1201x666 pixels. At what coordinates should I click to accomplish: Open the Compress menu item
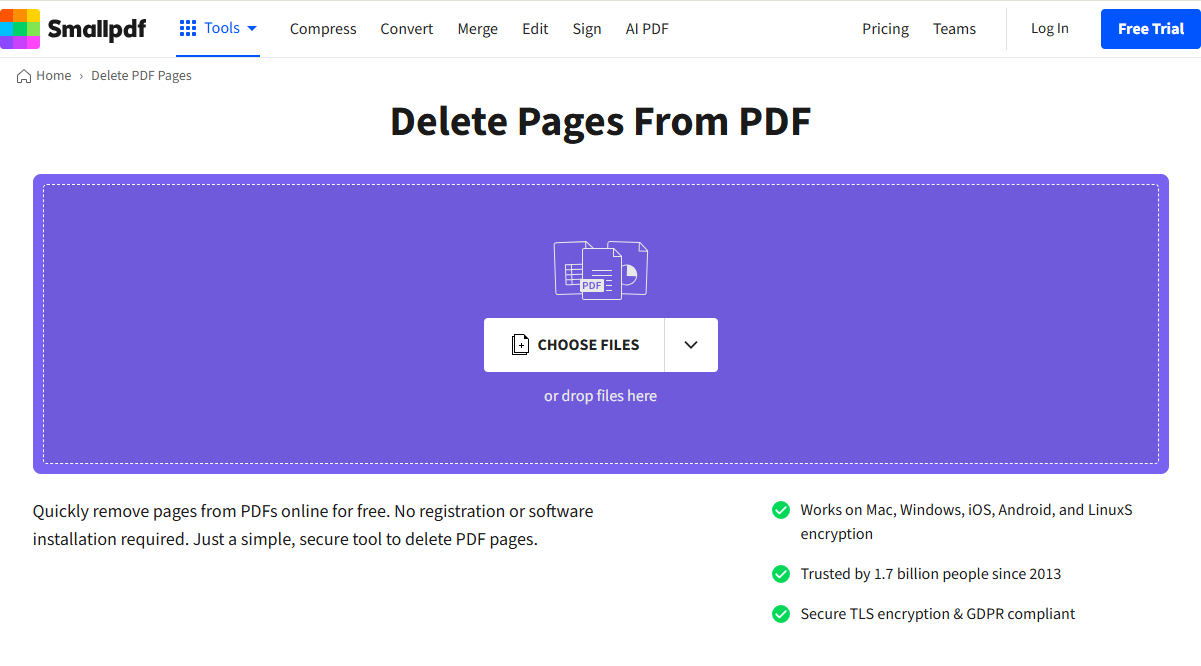click(323, 28)
